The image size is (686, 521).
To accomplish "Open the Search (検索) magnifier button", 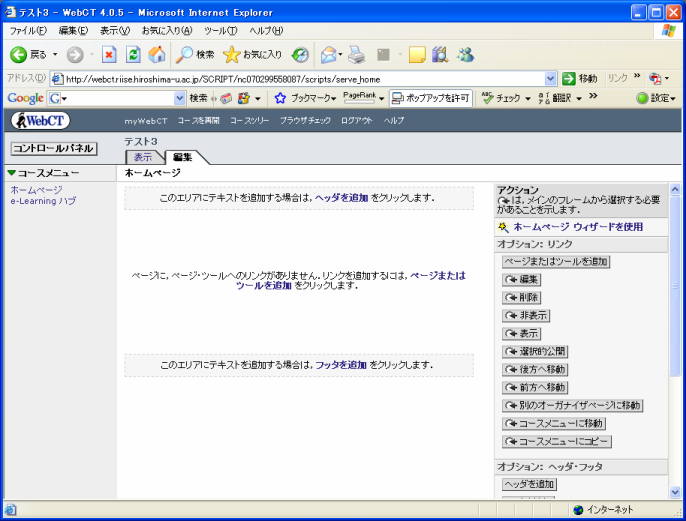I will 195,55.
